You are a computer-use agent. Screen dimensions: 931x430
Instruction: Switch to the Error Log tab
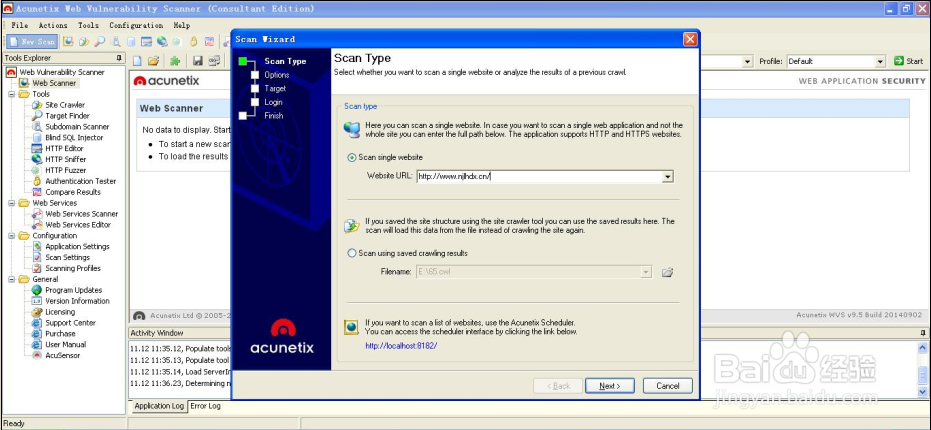[205, 406]
